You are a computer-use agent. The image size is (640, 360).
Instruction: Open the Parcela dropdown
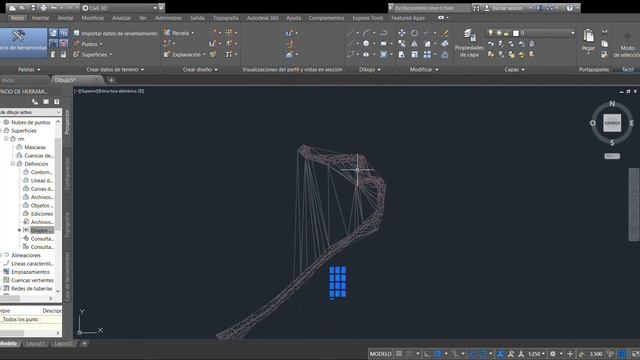(x=179, y=33)
